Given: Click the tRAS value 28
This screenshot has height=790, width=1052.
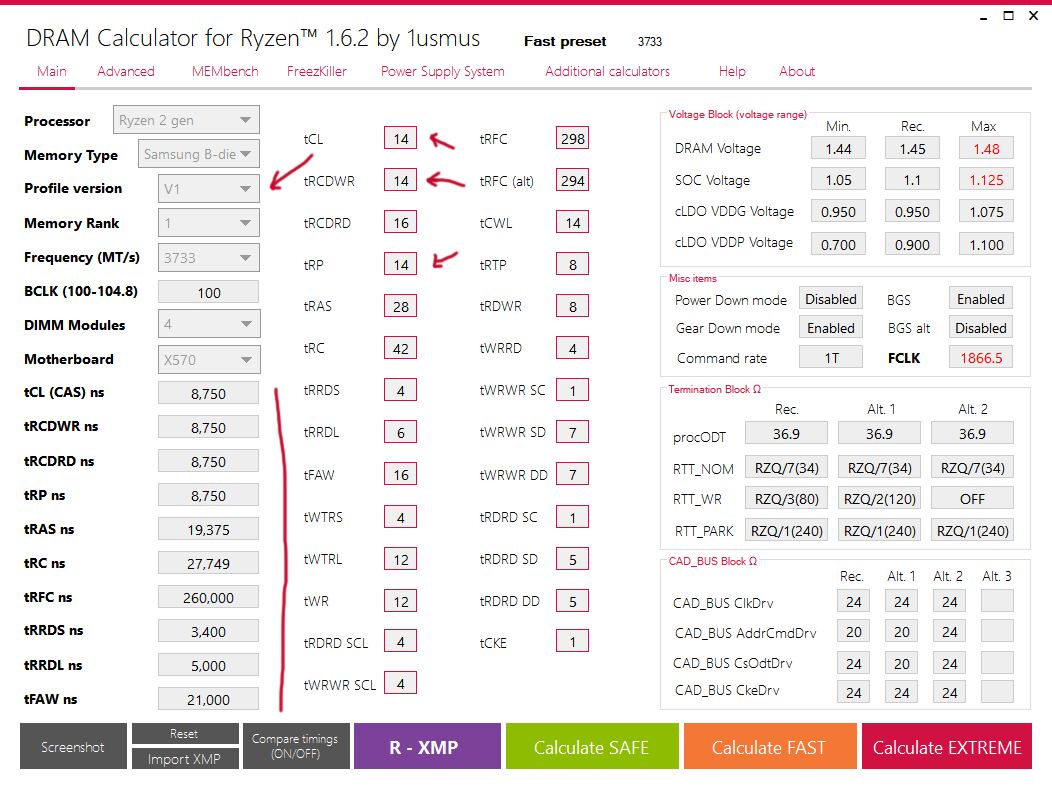Looking at the screenshot, I should point(401,306).
